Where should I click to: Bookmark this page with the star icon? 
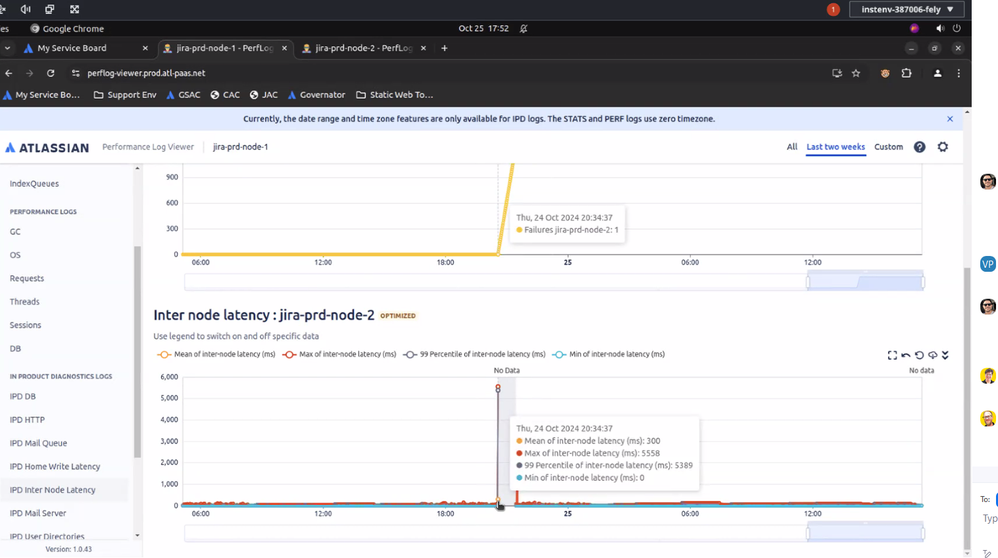coord(856,73)
